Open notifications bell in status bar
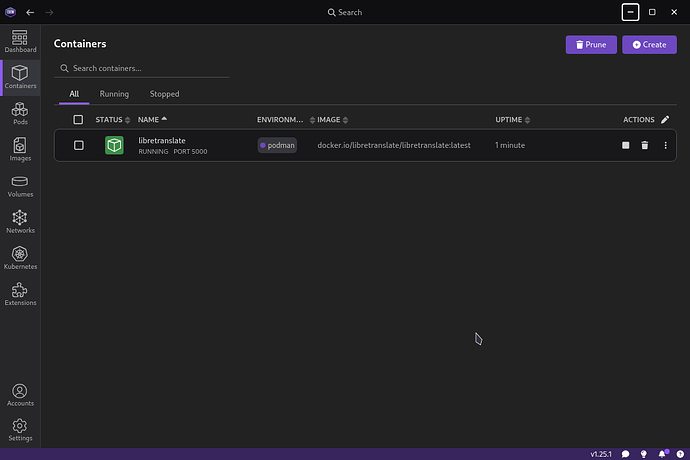 (662, 454)
